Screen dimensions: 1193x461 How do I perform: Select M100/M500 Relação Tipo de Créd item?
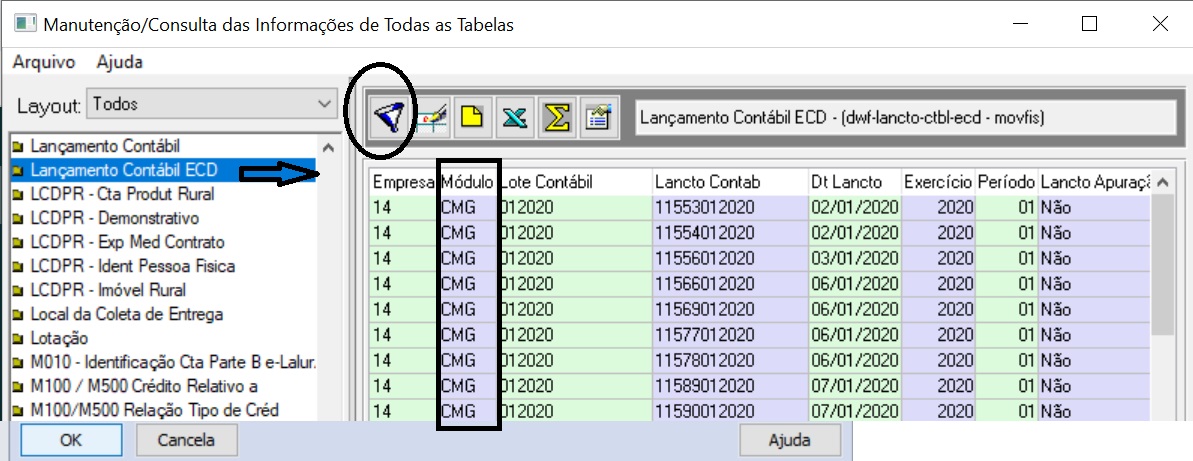point(154,411)
